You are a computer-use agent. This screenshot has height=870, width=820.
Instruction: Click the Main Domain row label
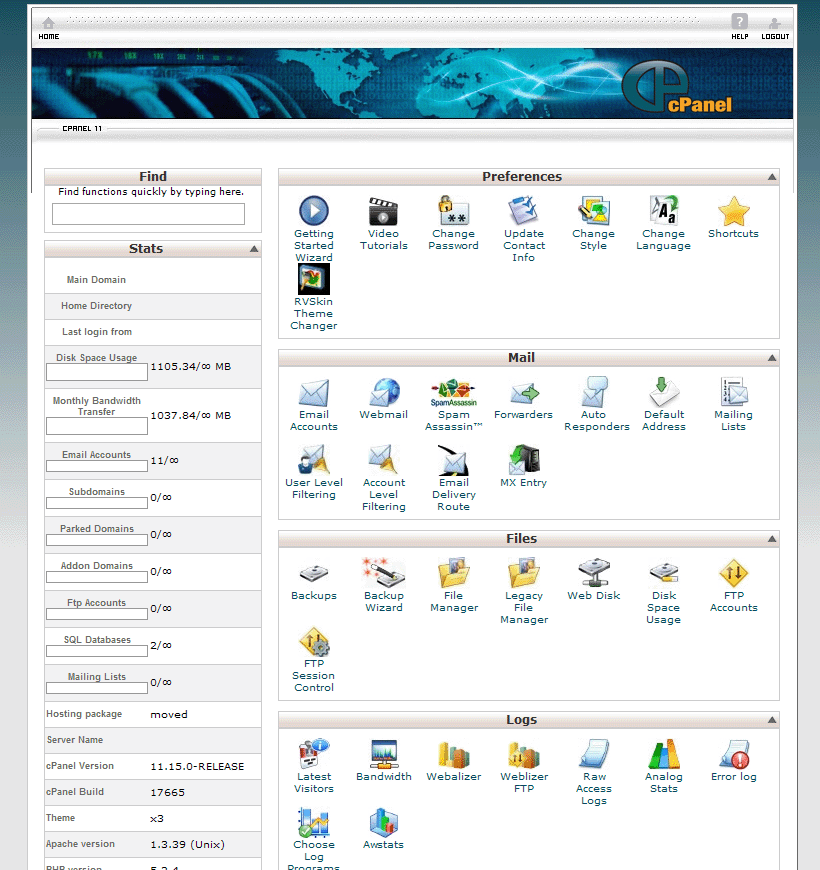(x=96, y=280)
